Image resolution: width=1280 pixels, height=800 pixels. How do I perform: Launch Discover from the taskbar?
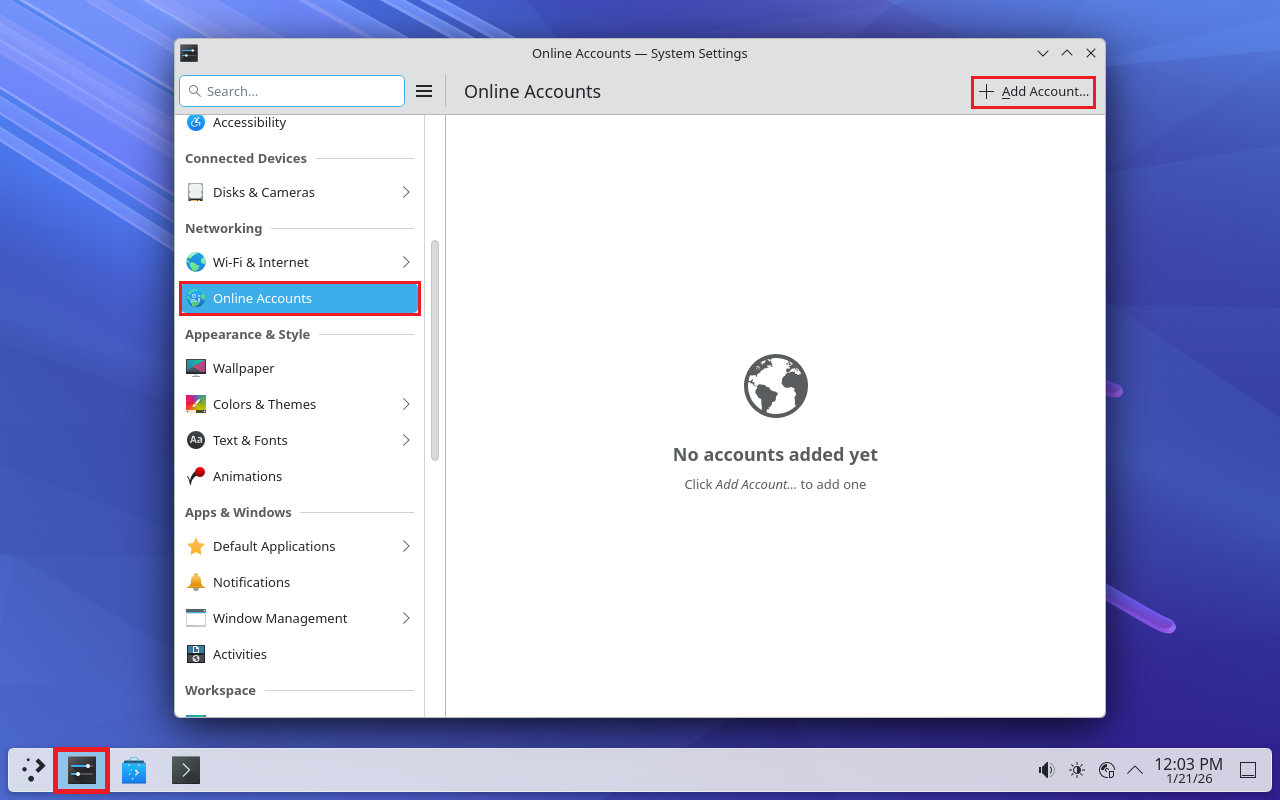[134, 770]
